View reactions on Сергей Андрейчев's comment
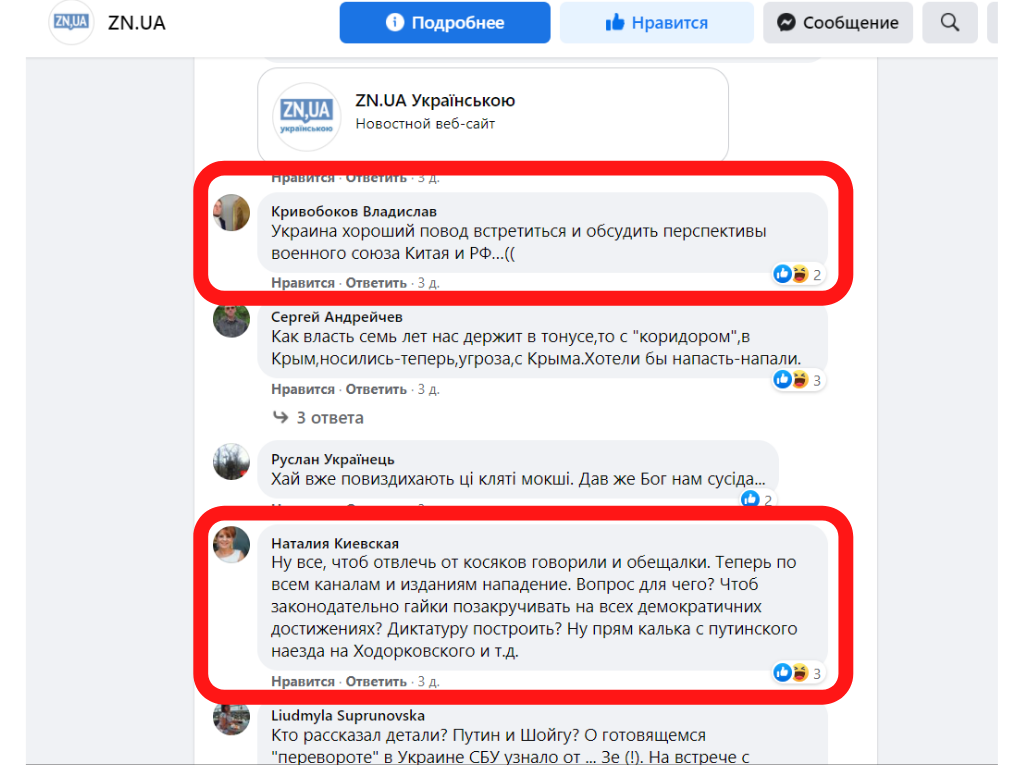 (x=797, y=380)
